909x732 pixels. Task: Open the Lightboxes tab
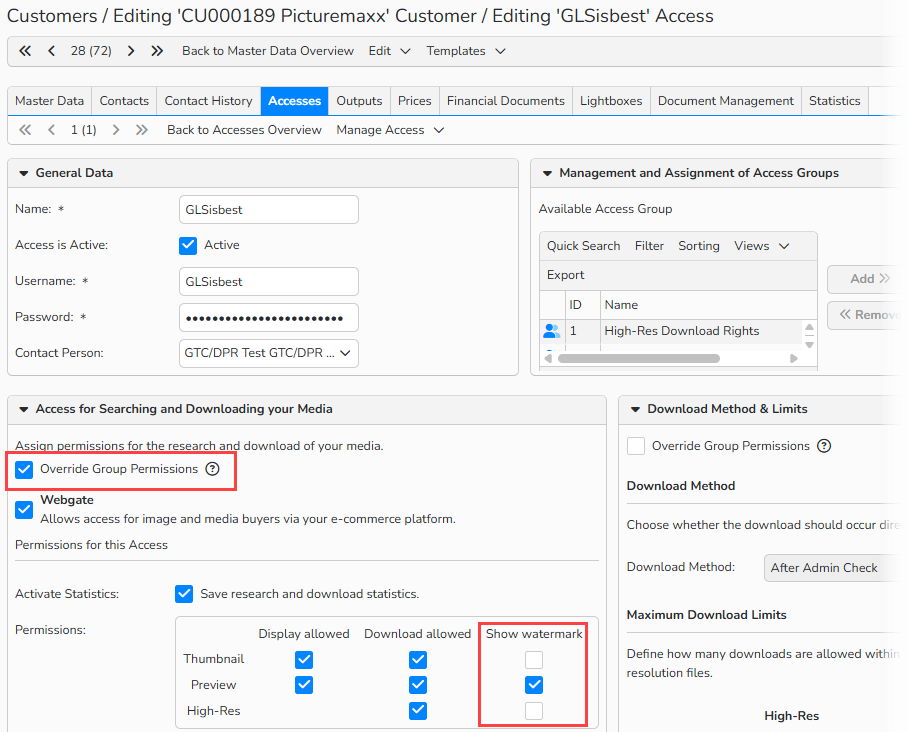tap(611, 101)
